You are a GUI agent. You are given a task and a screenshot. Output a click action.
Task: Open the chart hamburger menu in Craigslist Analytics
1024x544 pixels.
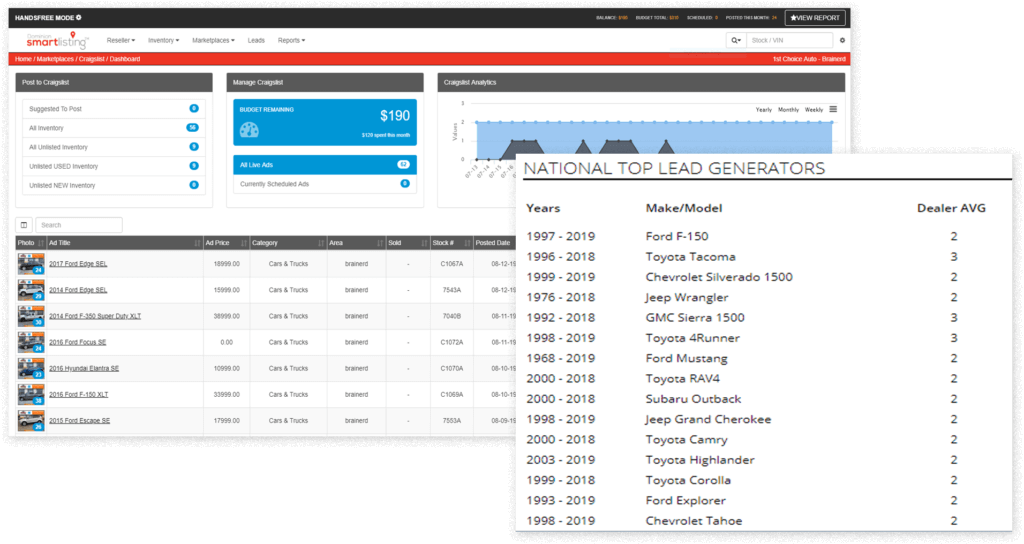click(833, 109)
